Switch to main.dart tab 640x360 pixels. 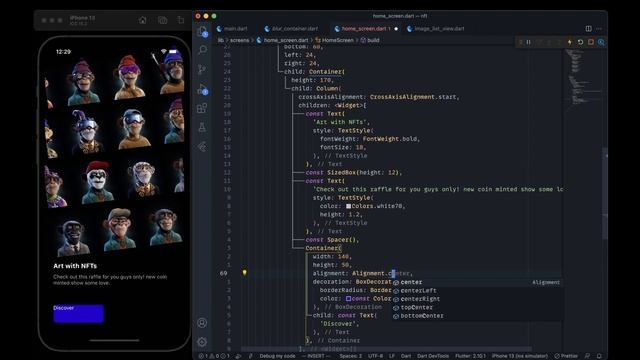[x=232, y=29]
